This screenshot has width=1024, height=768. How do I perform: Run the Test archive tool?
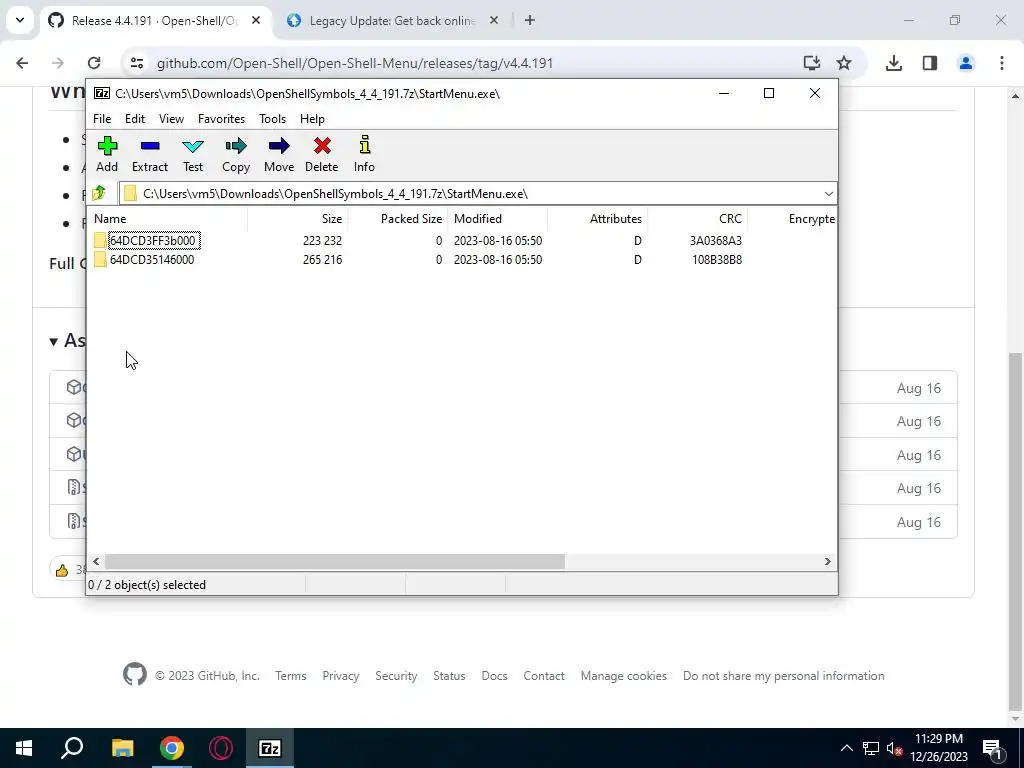(x=193, y=155)
